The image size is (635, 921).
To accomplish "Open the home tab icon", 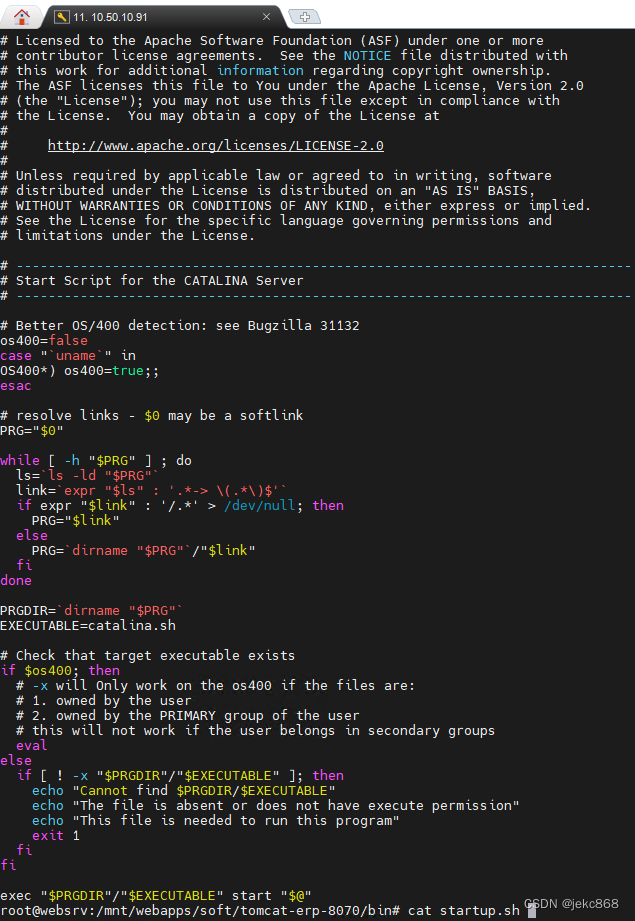I will (x=22, y=16).
